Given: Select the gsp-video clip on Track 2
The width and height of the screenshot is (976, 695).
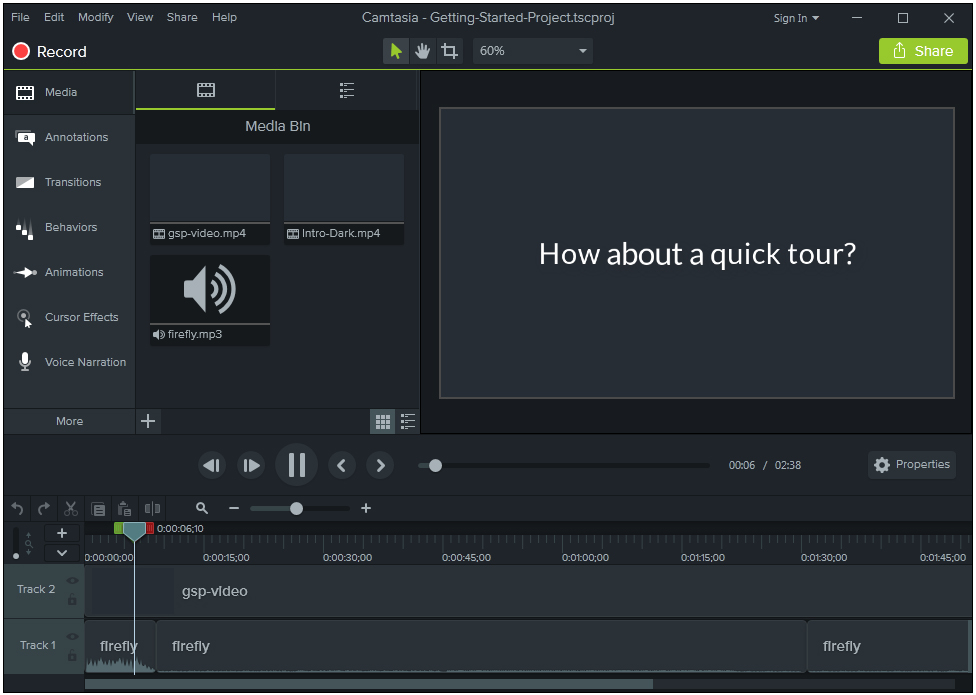Looking at the screenshot, I should pyautogui.click(x=529, y=591).
